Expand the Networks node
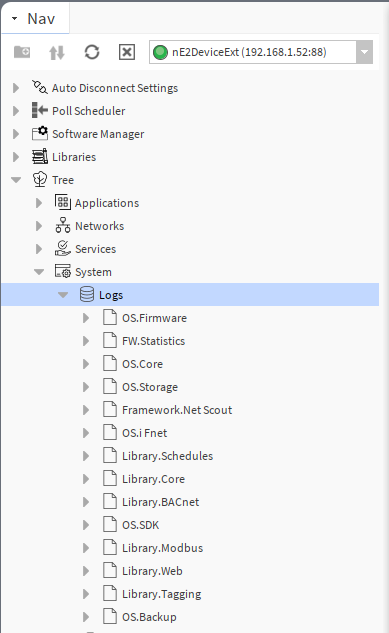 click(39, 226)
